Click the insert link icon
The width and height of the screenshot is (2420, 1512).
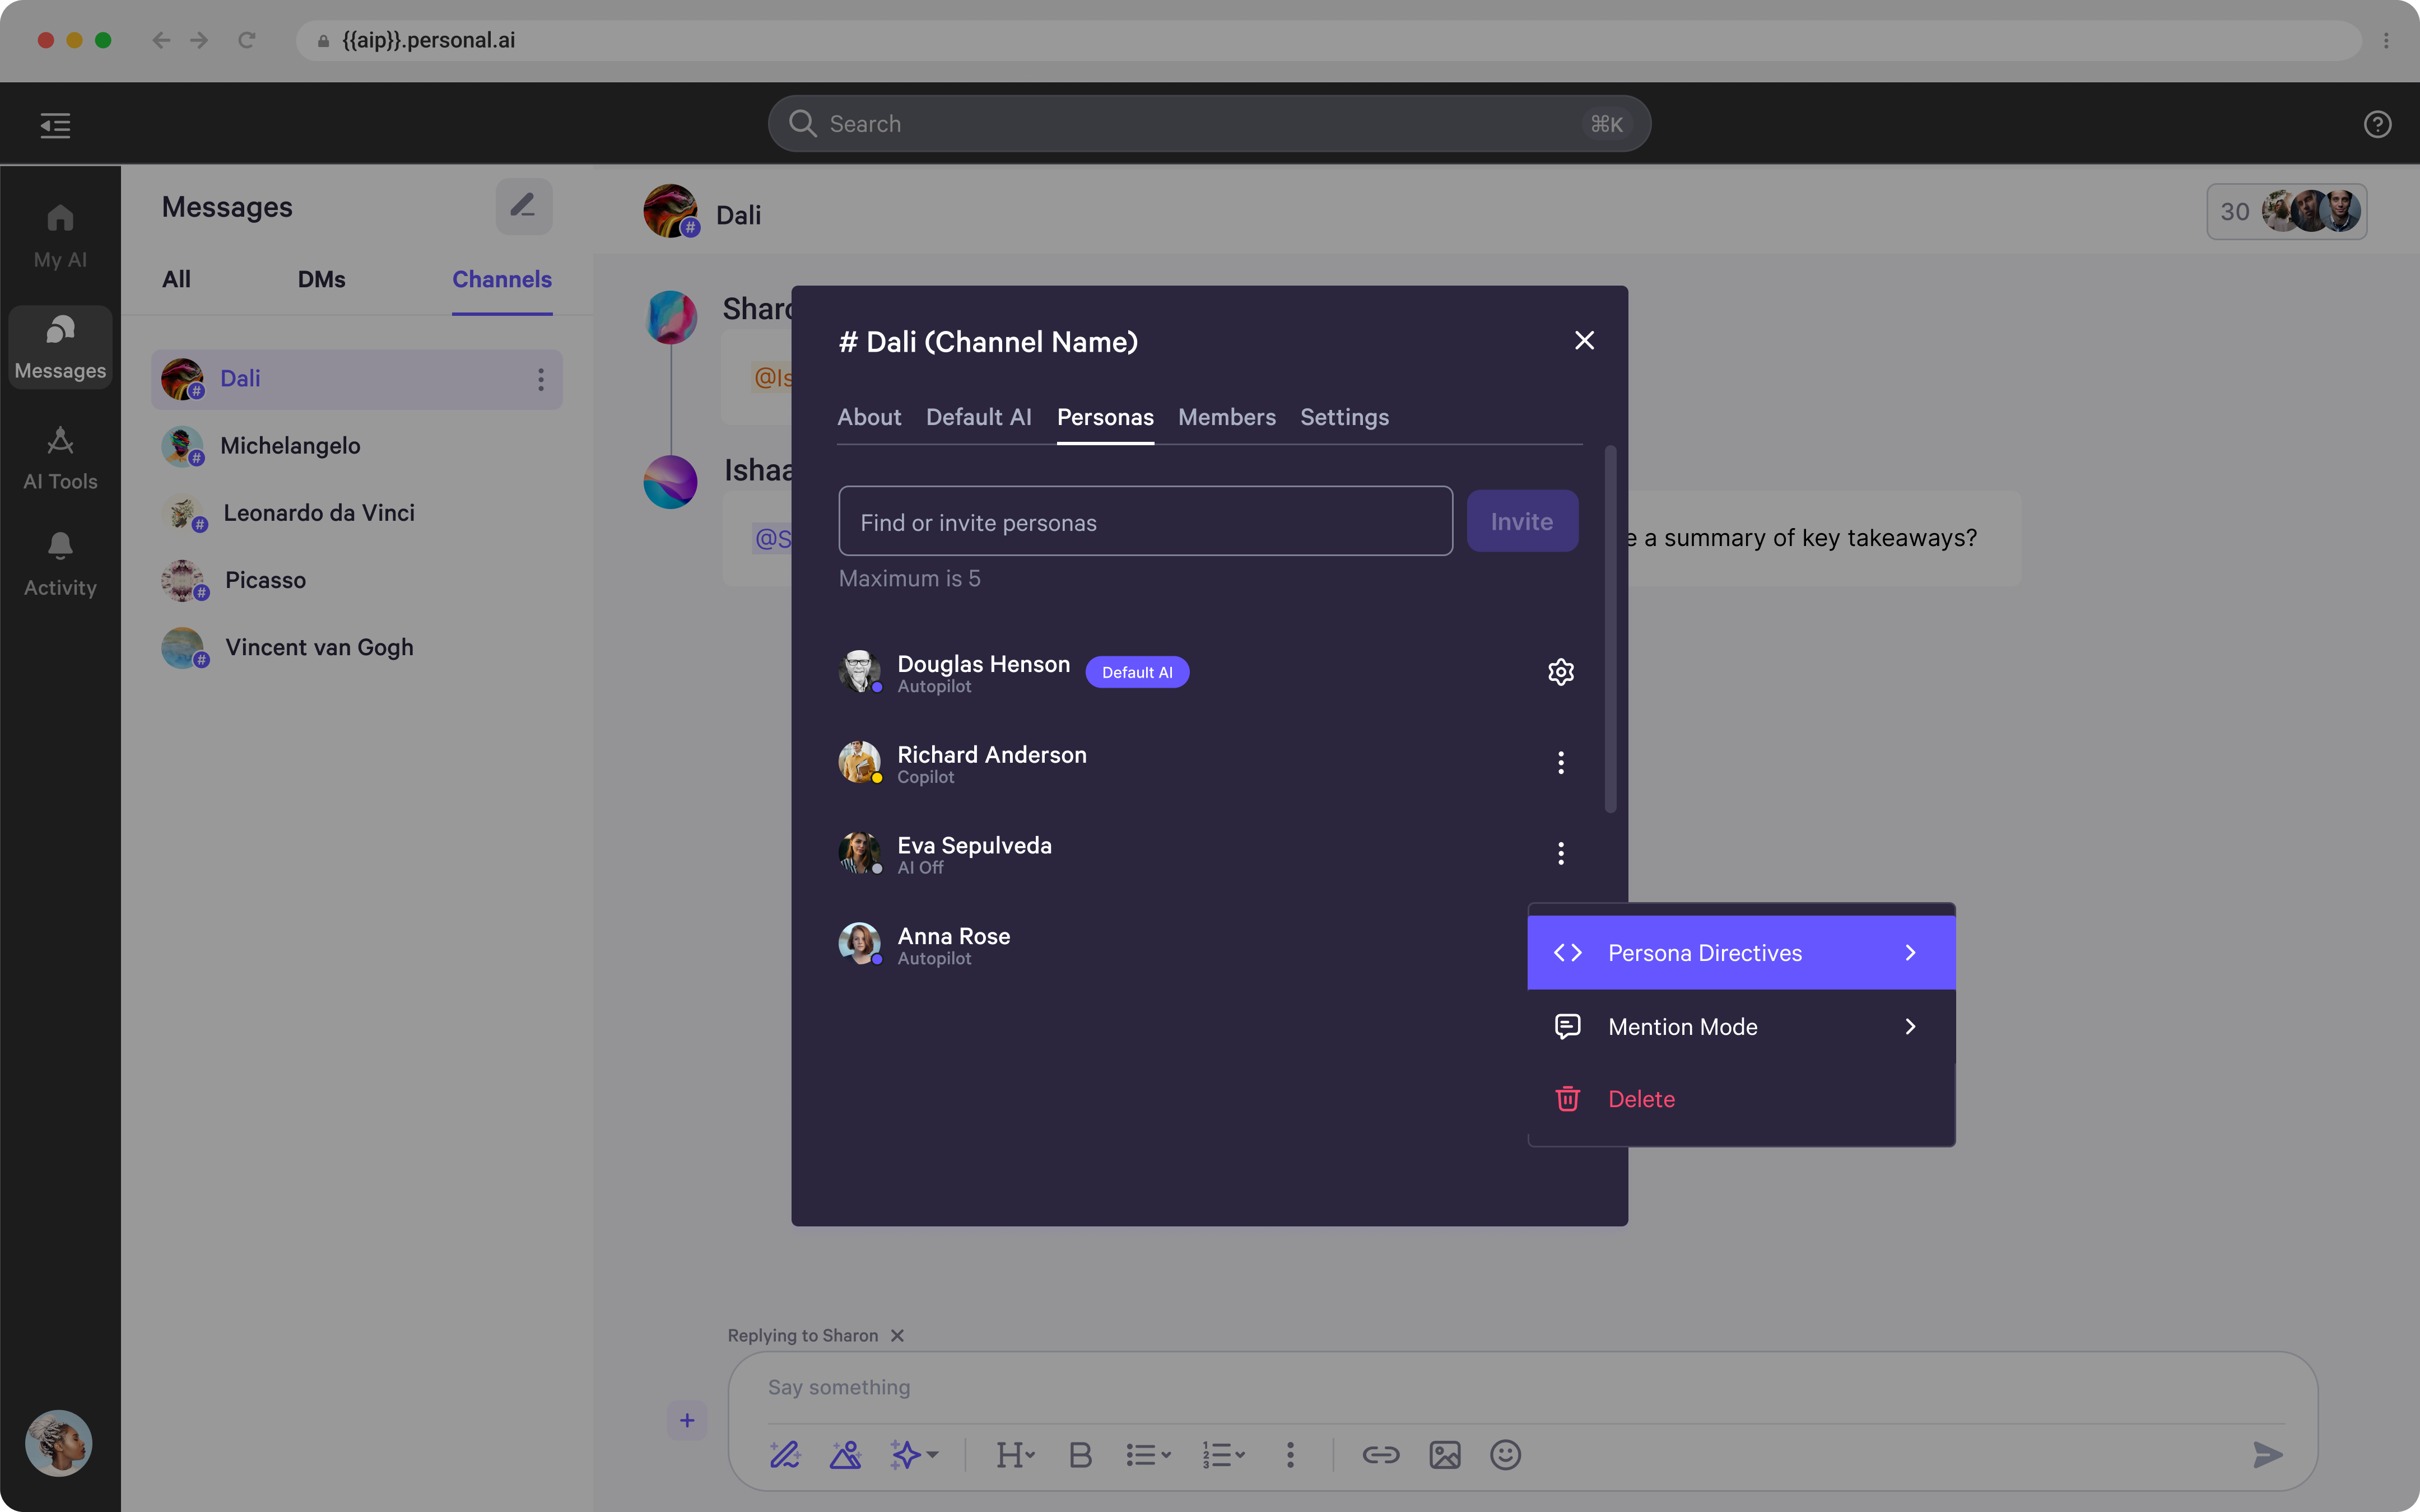coord(1381,1454)
